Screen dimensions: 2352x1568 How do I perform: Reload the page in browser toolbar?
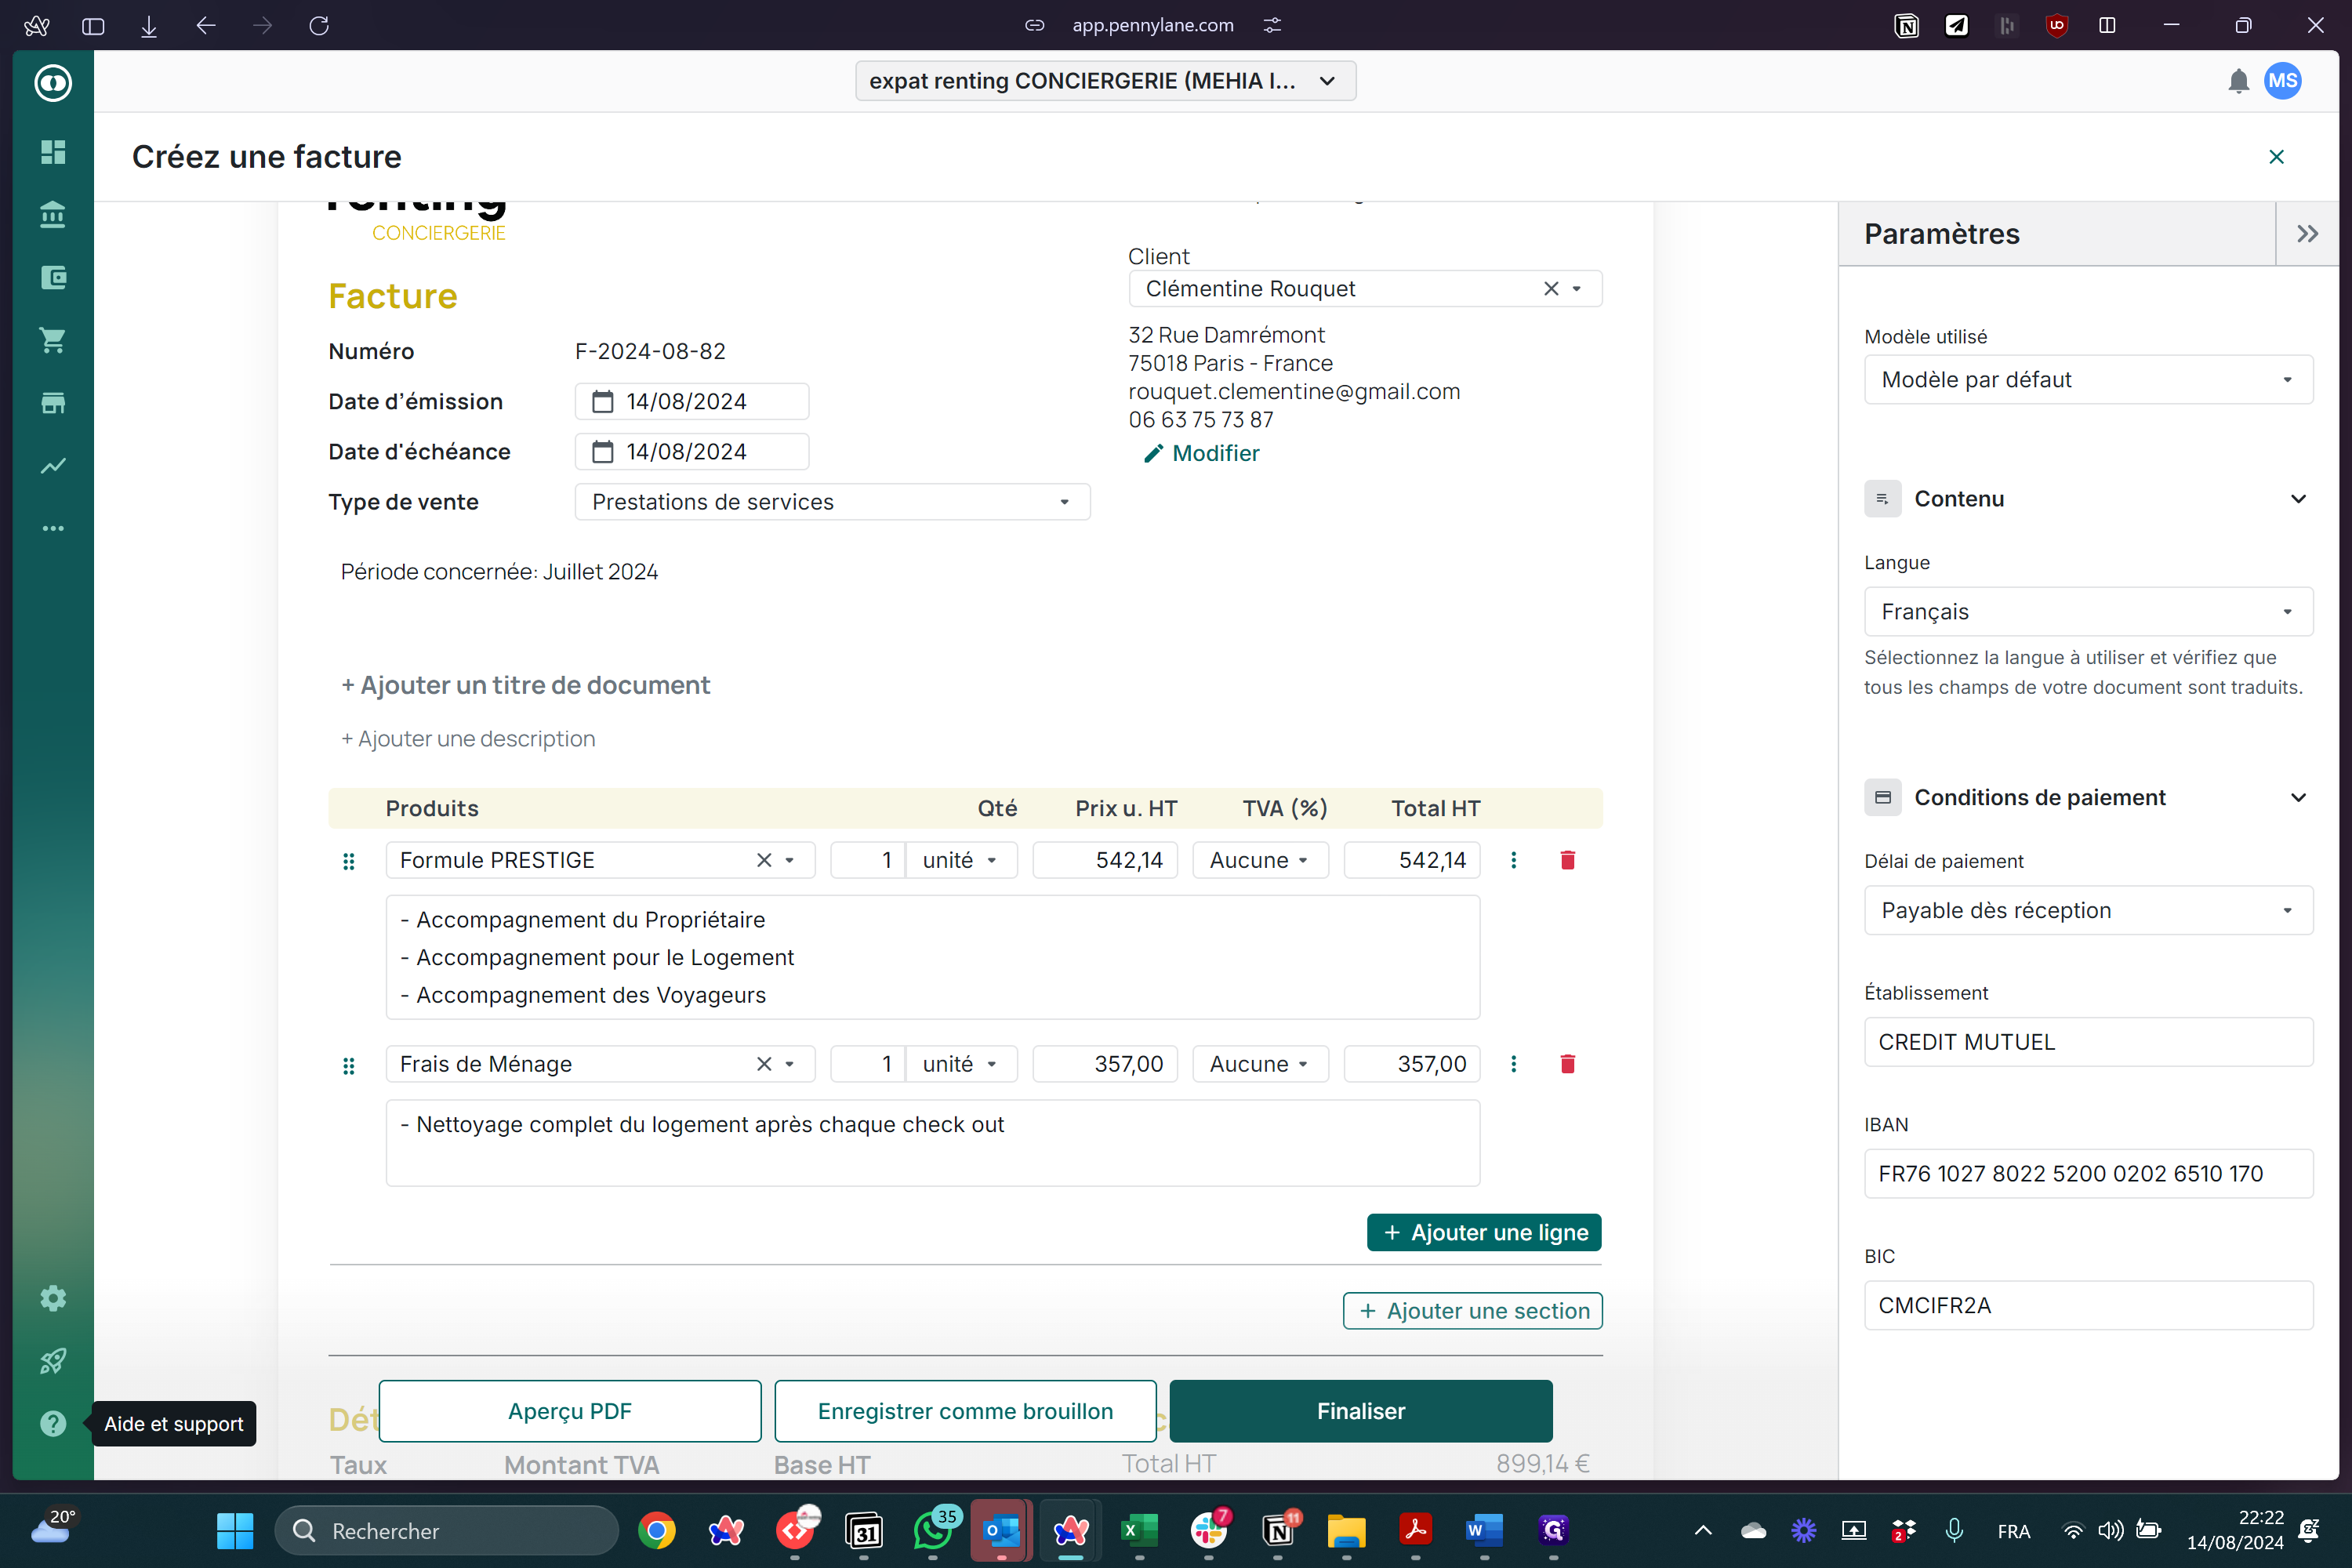click(x=319, y=25)
